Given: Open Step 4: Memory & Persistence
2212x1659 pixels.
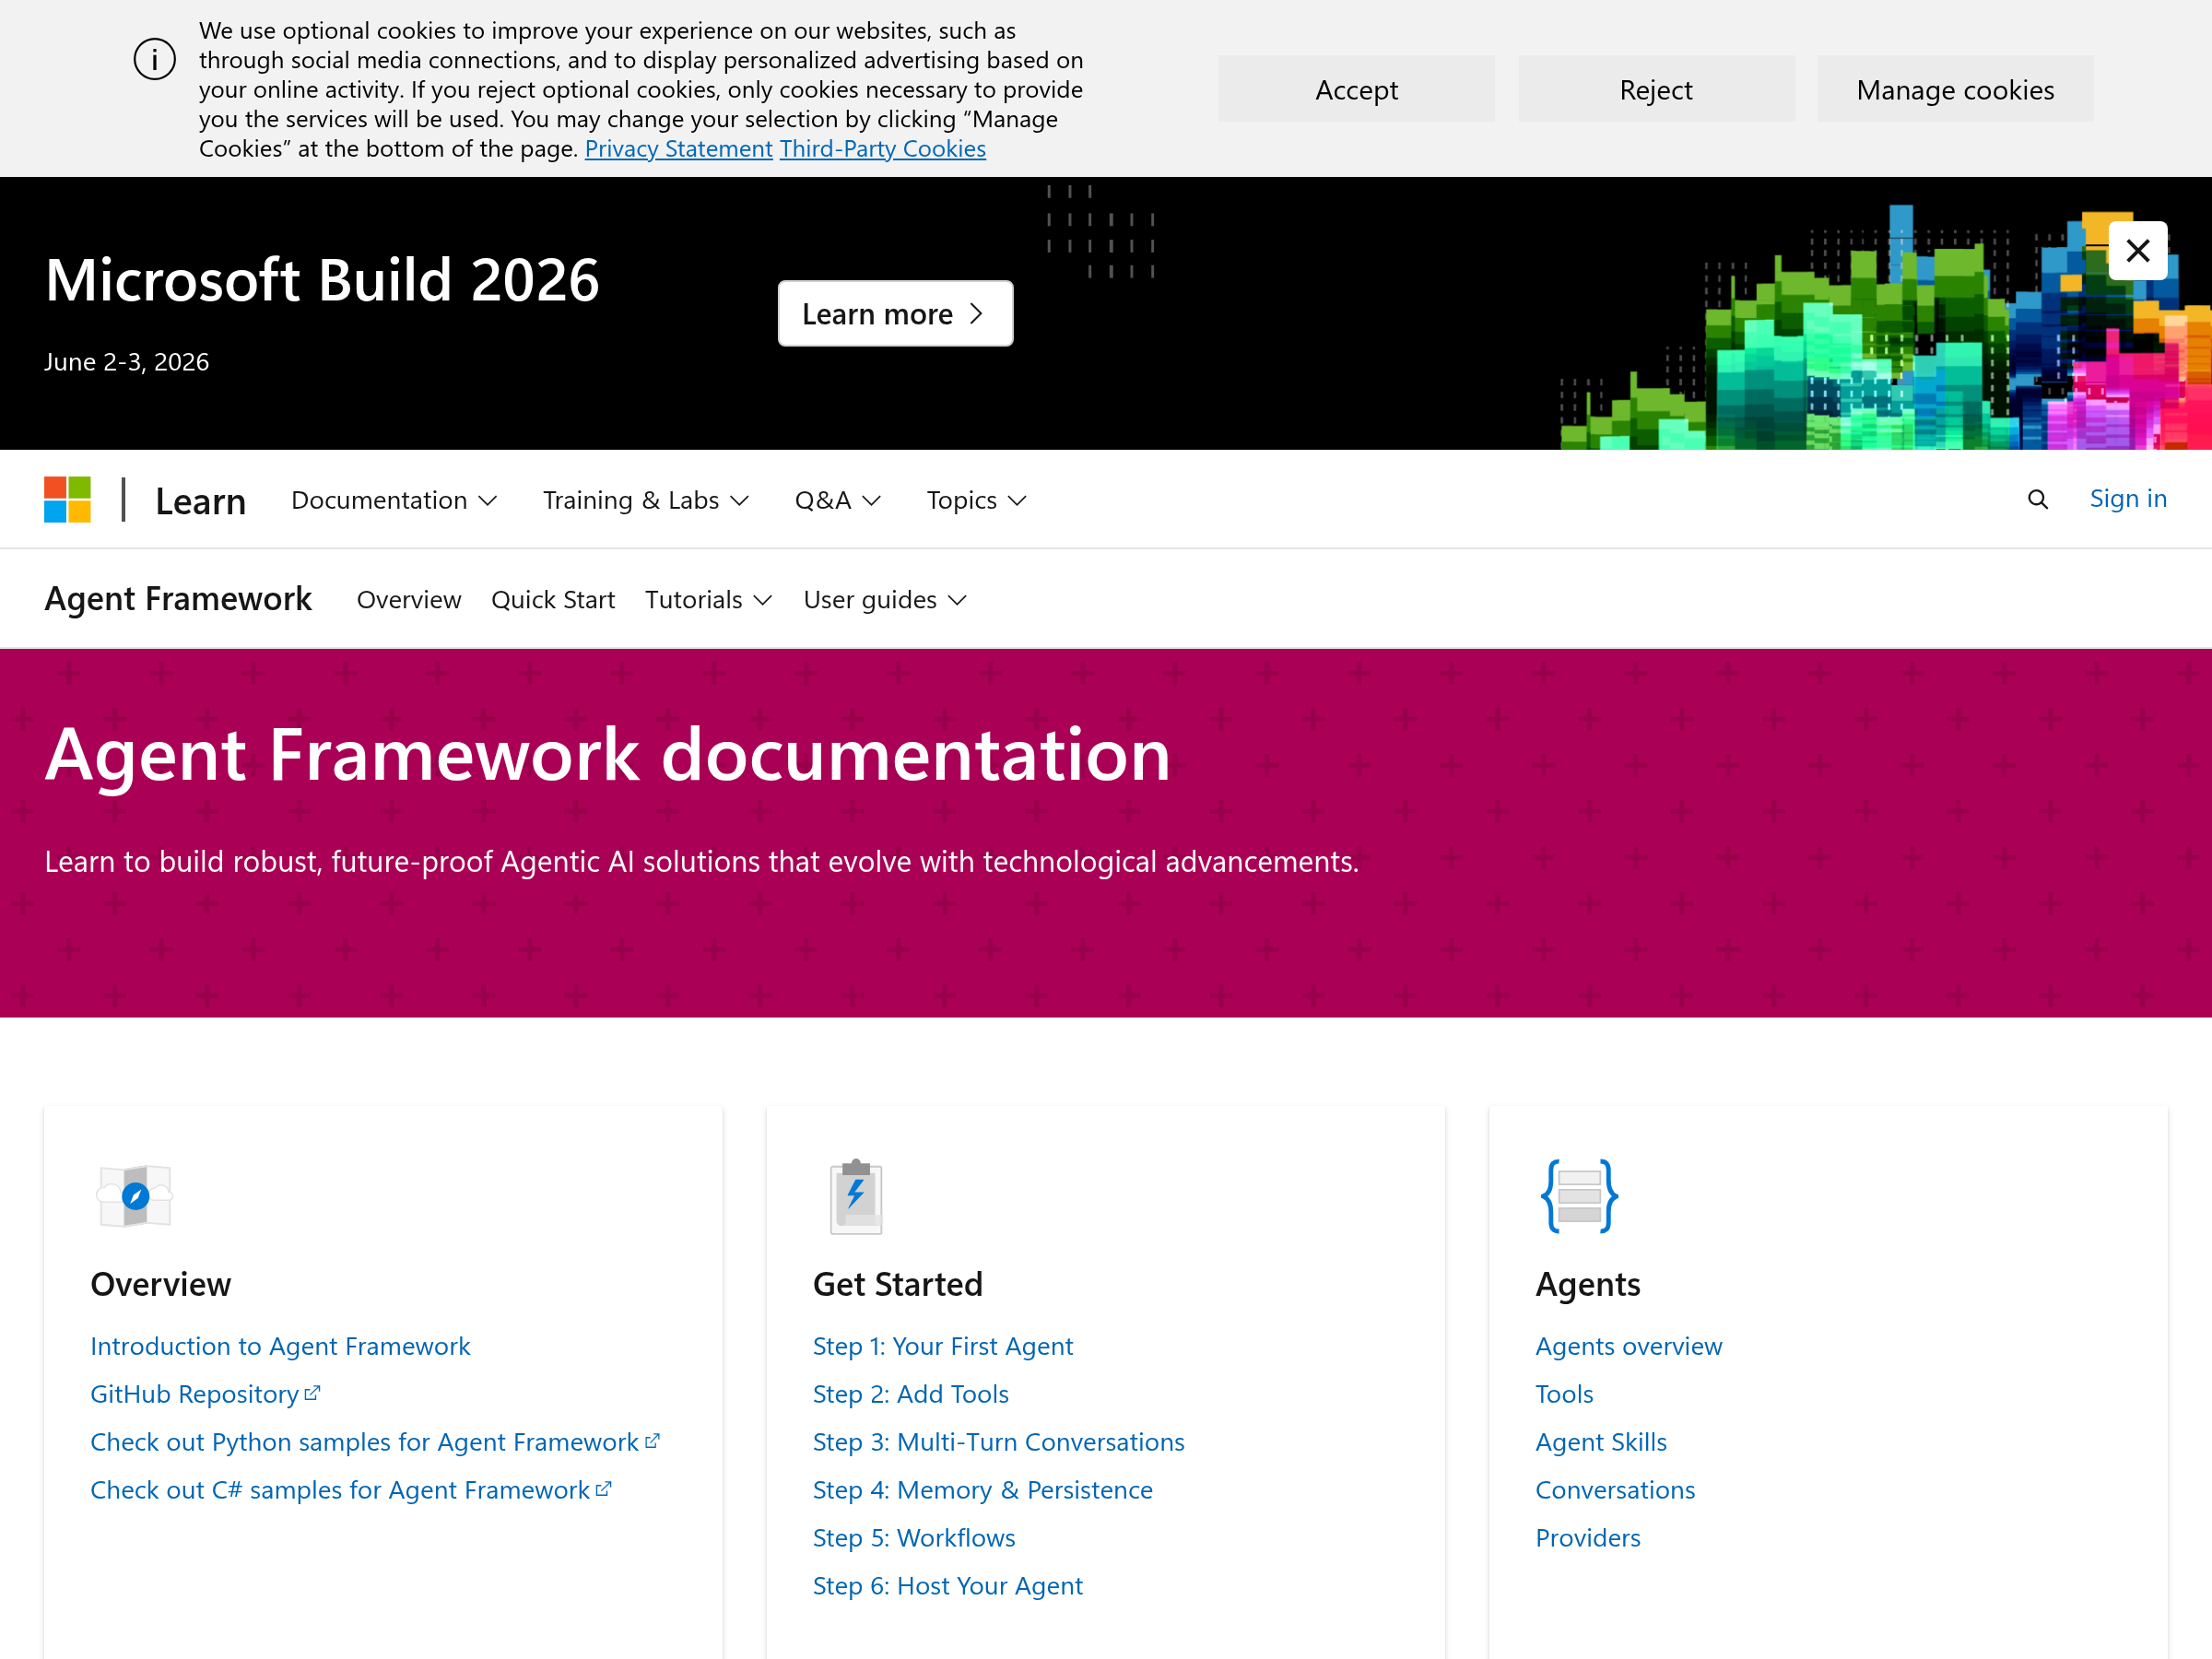Looking at the screenshot, I should (x=983, y=1489).
